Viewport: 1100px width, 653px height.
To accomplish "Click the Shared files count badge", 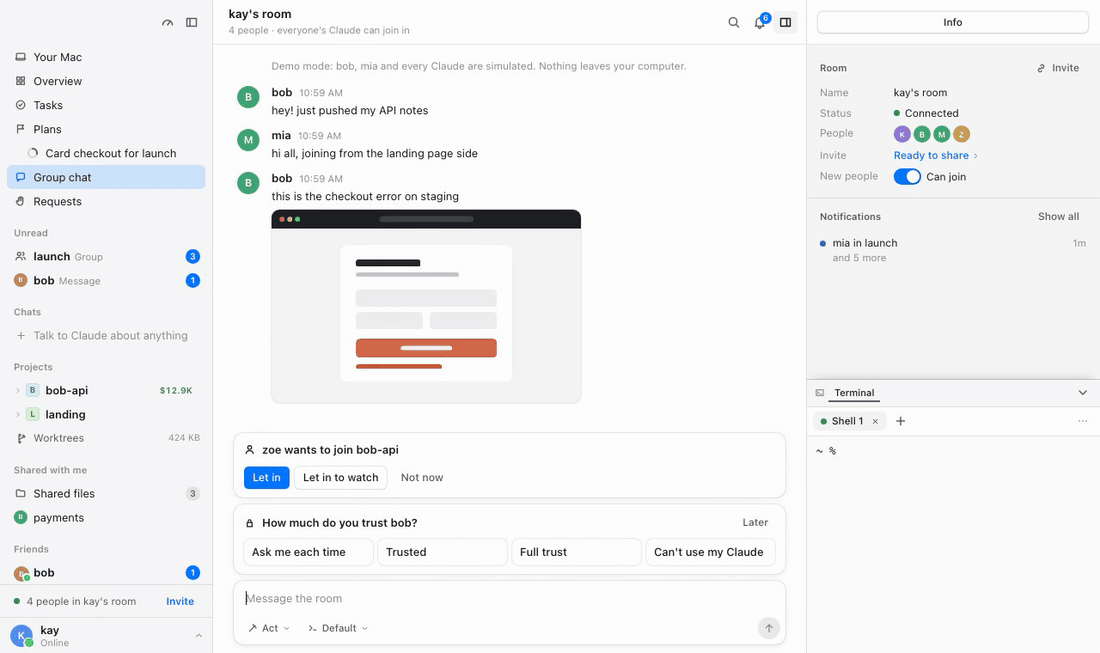I will tap(192, 494).
